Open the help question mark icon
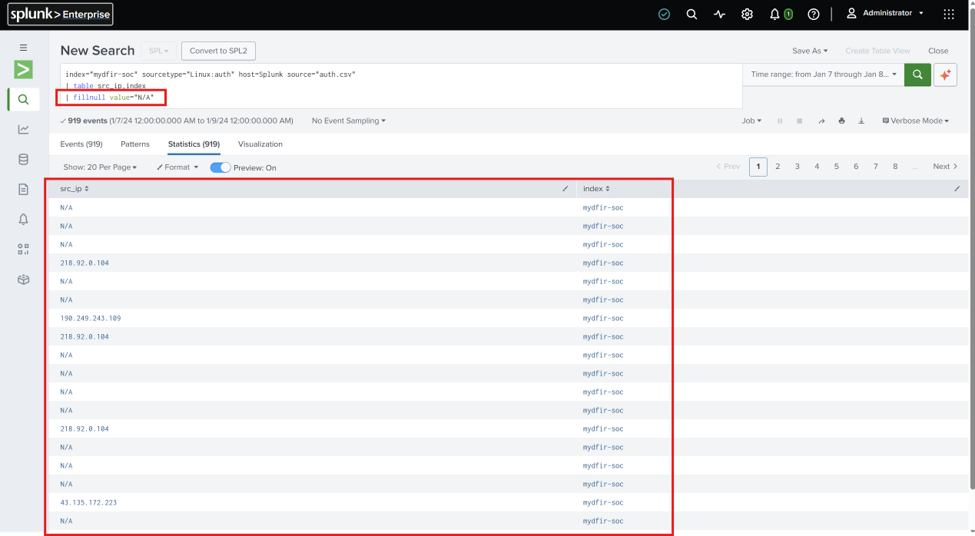Viewport: 975px width, 536px height. coord(813,14)
